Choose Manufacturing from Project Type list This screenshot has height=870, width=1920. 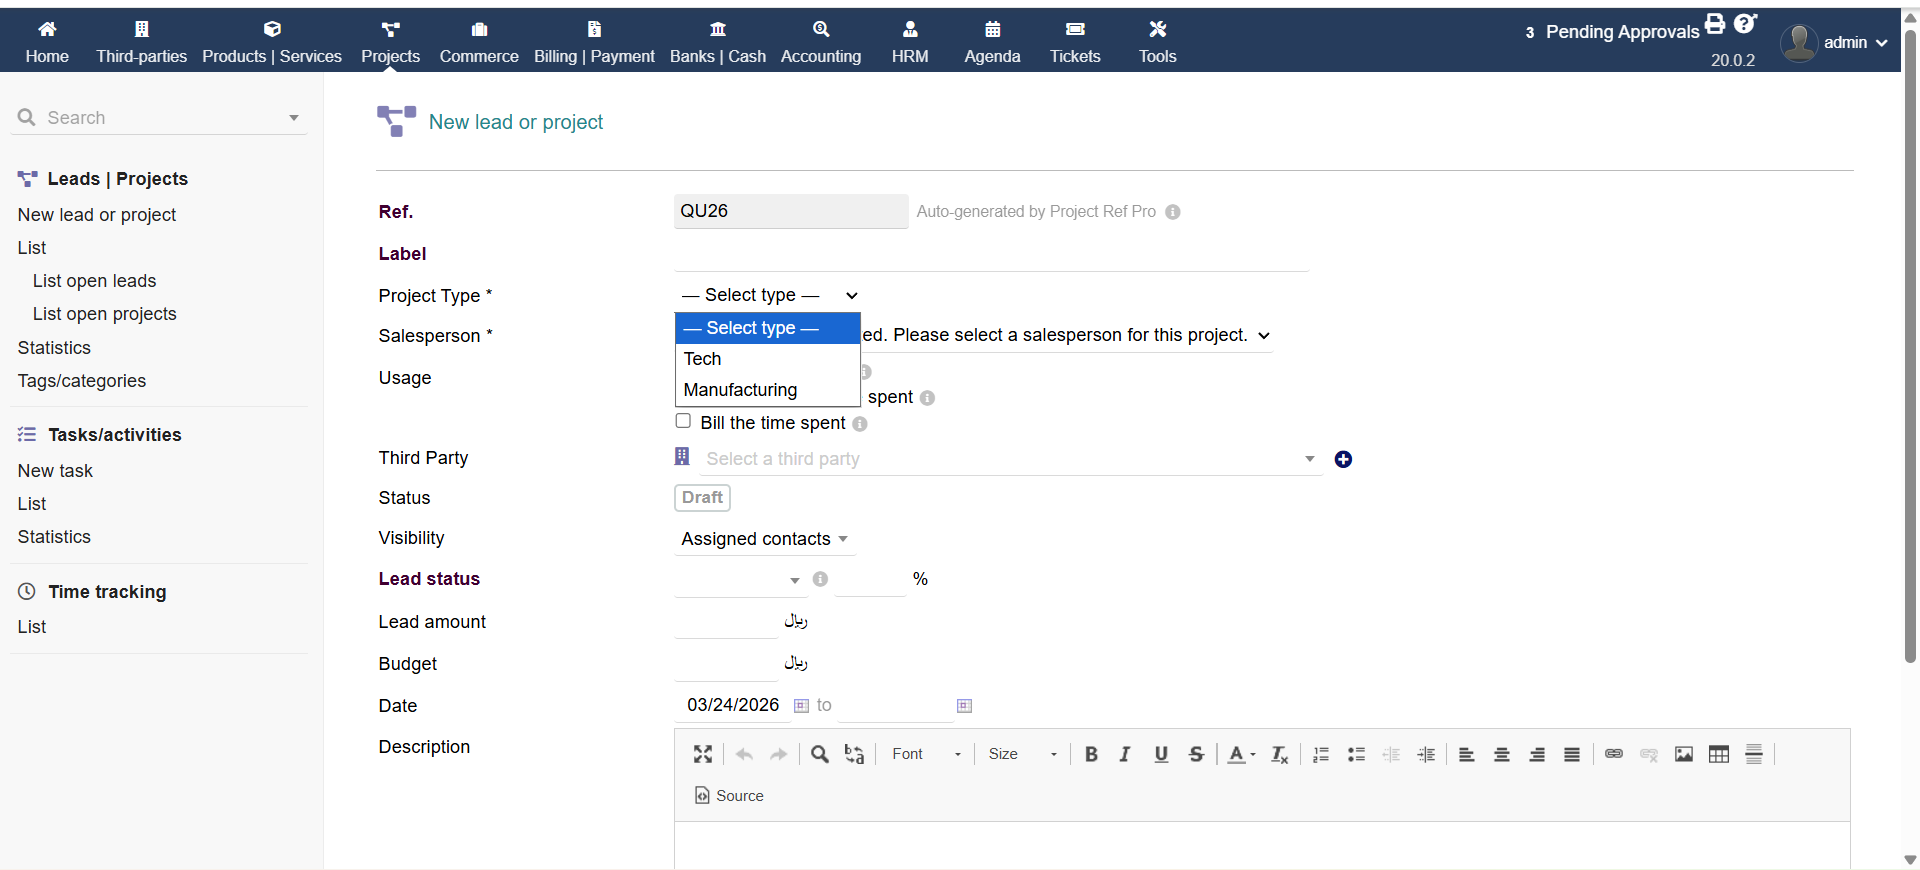pyautogui.click(x=740, y=390)
